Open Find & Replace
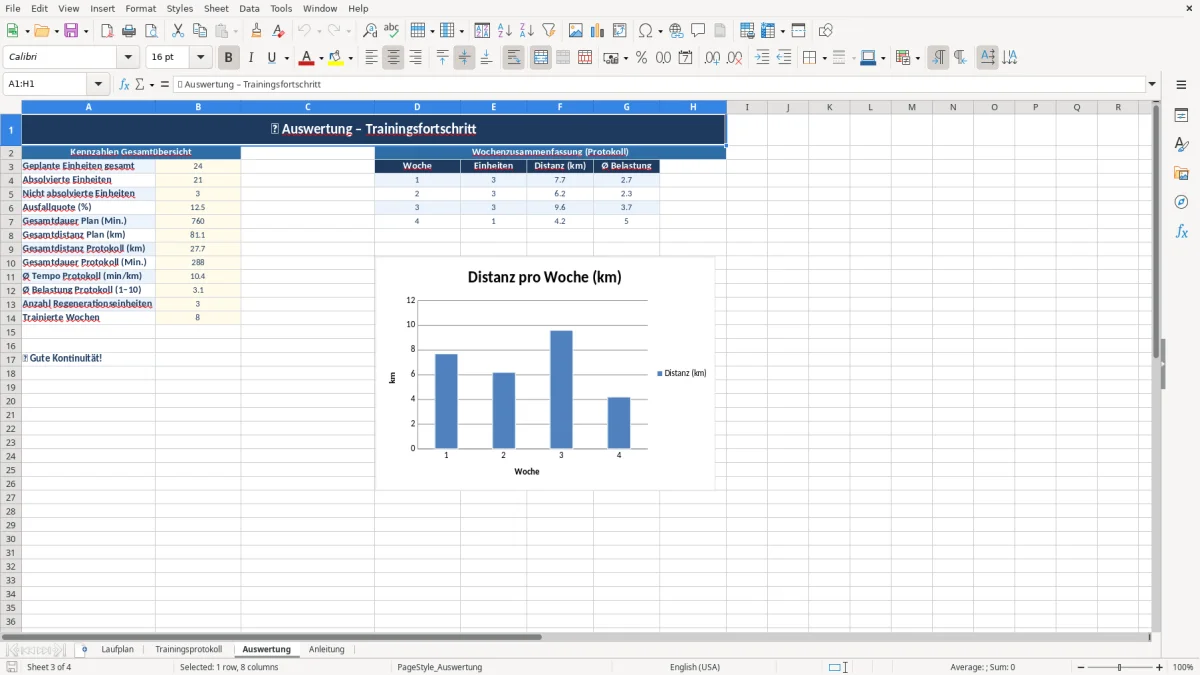Viewport: 1200px width, 675px height. (370, 31)
